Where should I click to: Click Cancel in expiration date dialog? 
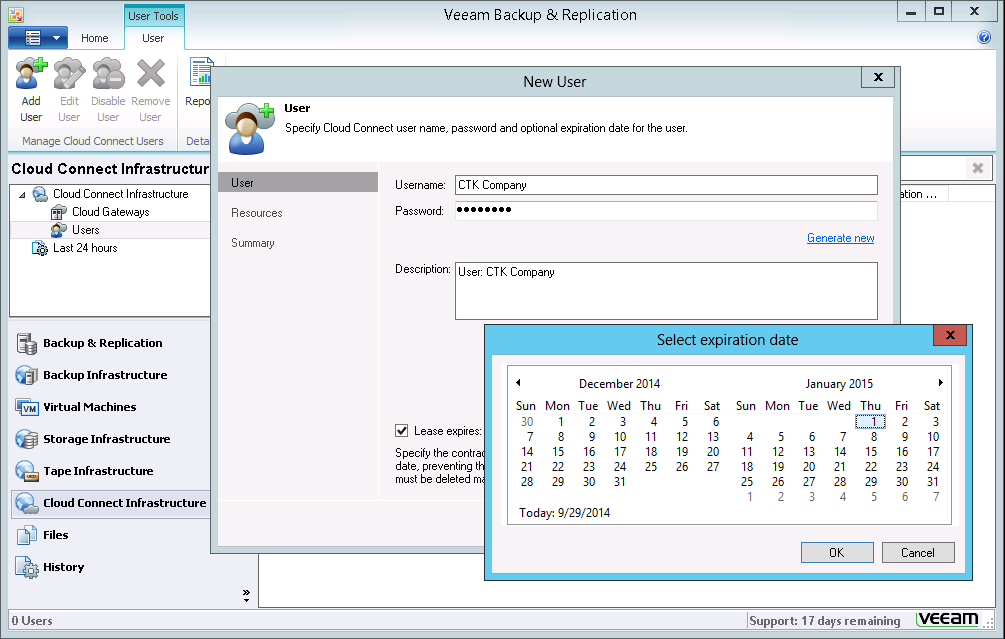(x=918, y=552)
